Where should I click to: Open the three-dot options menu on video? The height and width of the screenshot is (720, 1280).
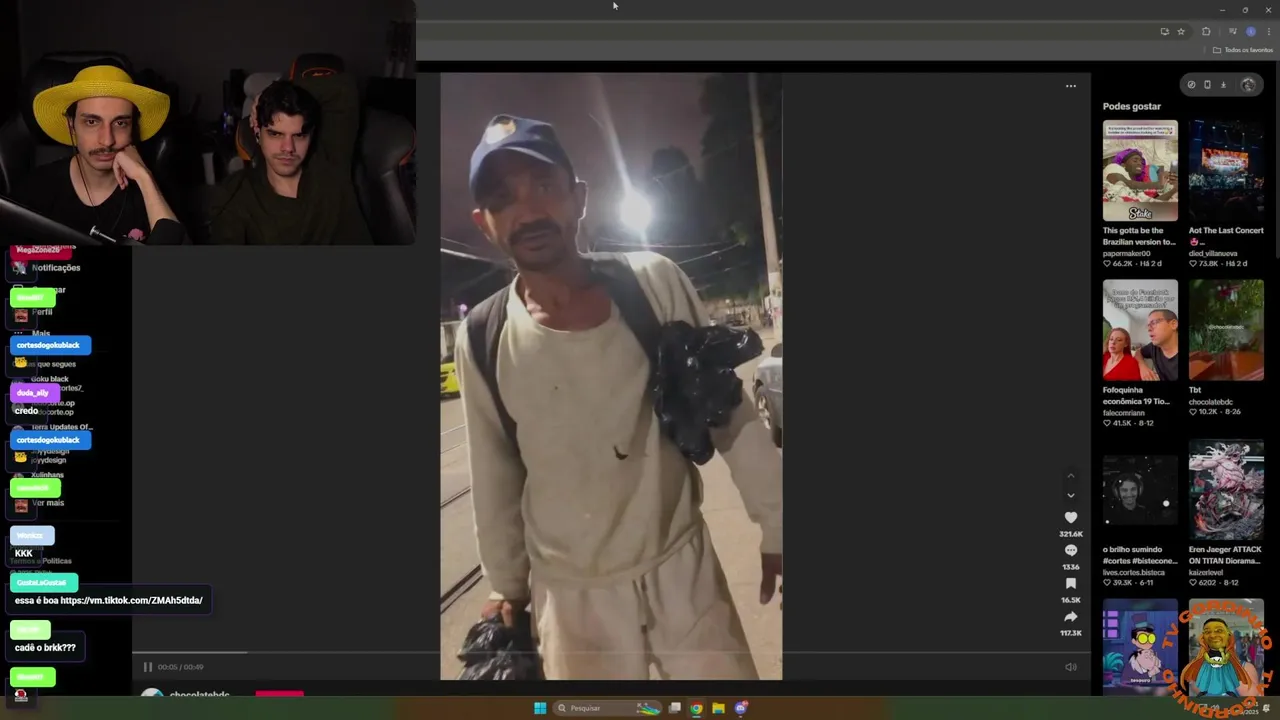[1070, 86]
